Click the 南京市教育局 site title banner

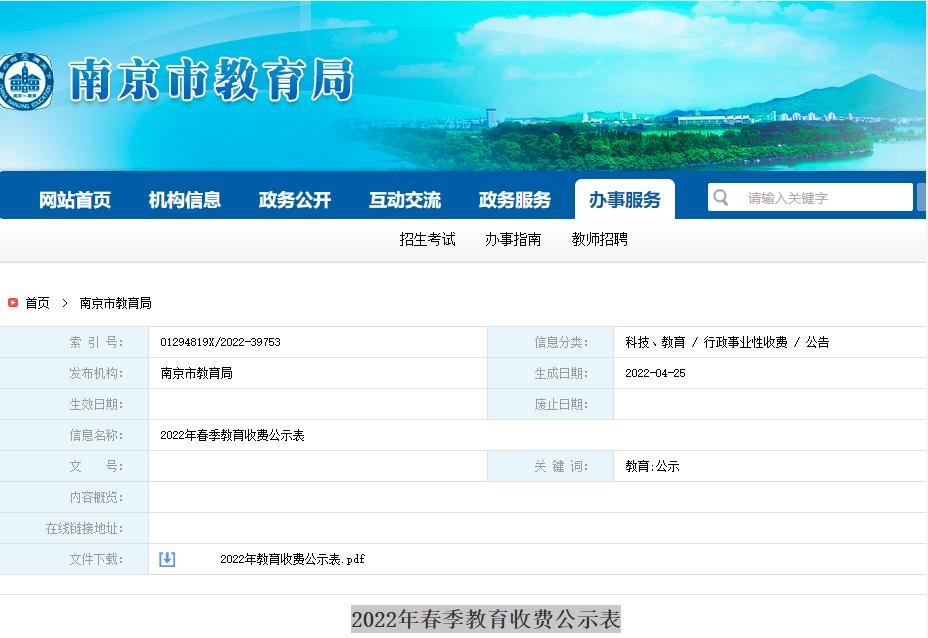pos(211,80)
